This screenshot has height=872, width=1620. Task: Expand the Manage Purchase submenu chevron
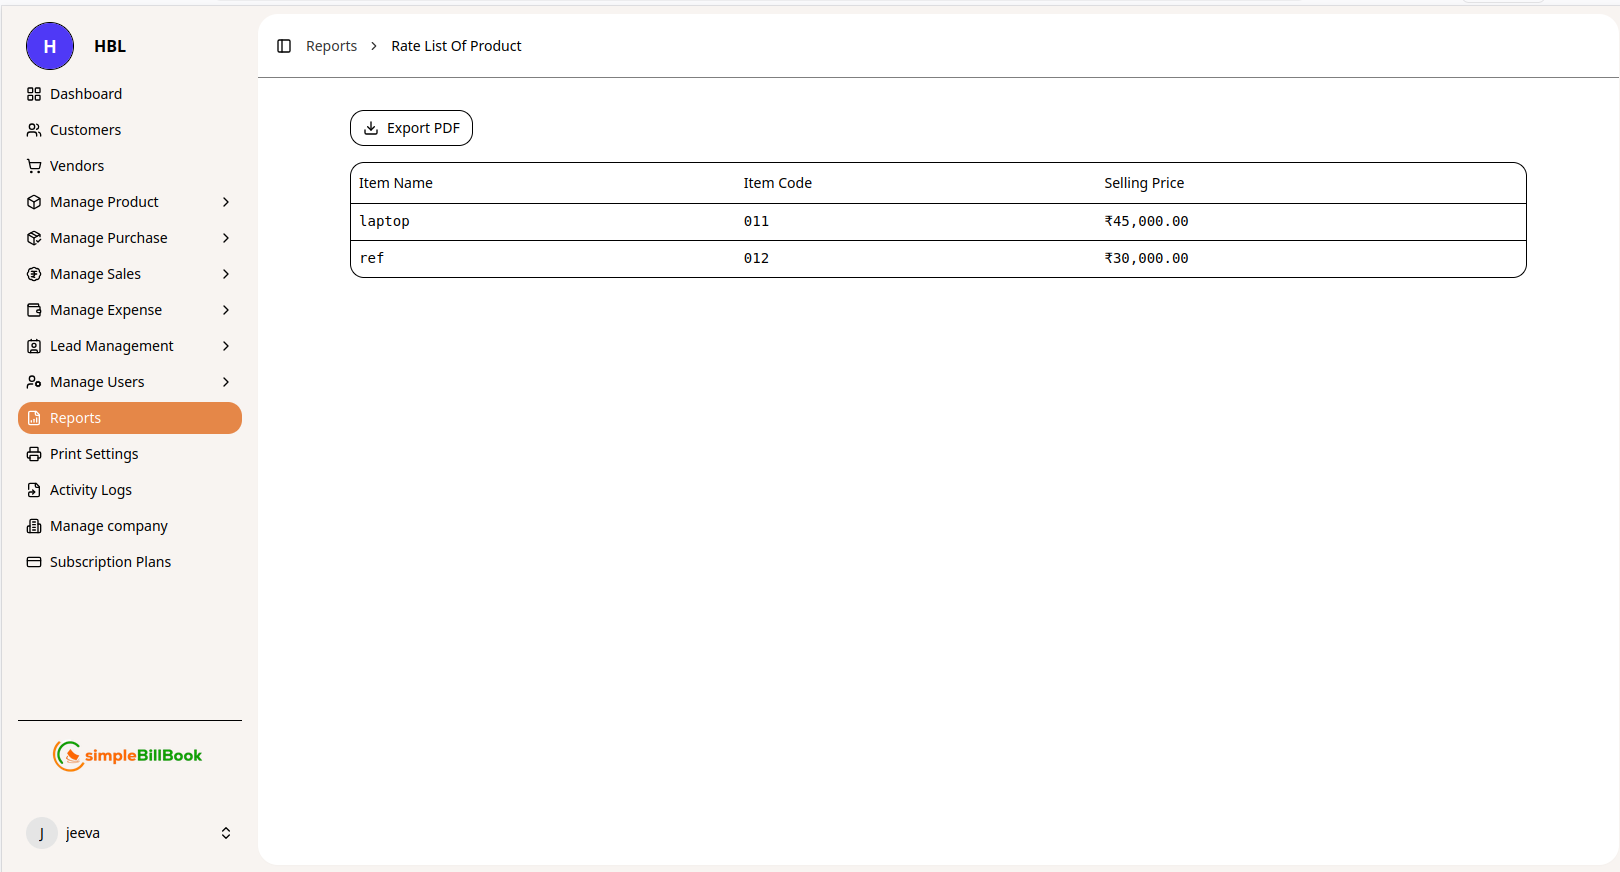pyautogui.click(x=226, y=238)
